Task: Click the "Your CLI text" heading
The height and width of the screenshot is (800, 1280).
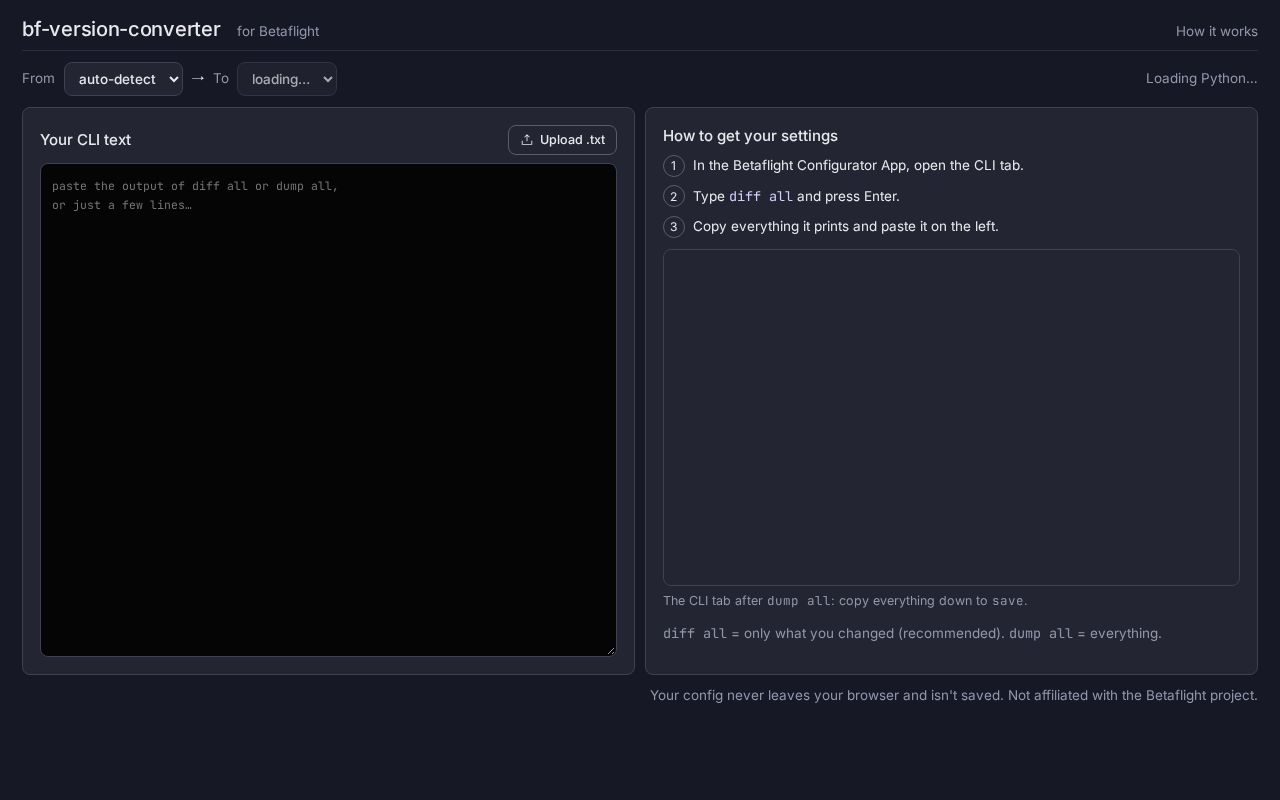Action: [x=85, y=140]
